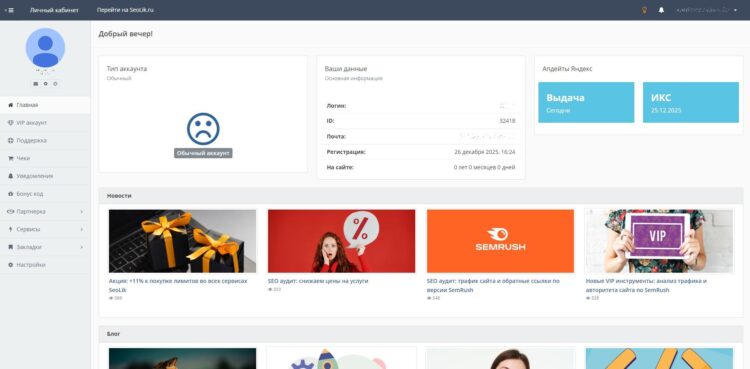Open 'Личный кабинет' in top bar
The height and width of the screenshot is (369, 750).
[54, 10]
